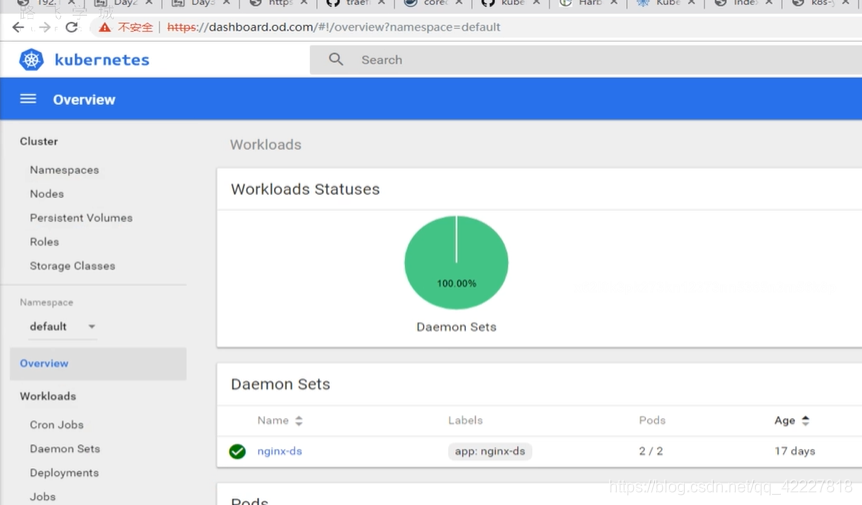Click the app: nginx-ds label chip

[490, 451]
